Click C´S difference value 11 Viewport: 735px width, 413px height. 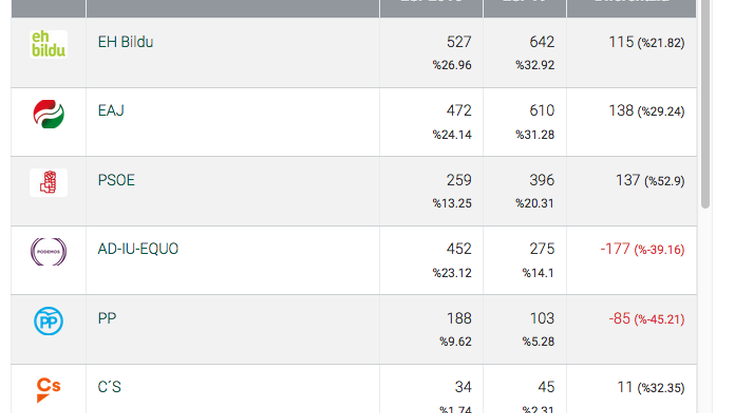tap(625, 387)
